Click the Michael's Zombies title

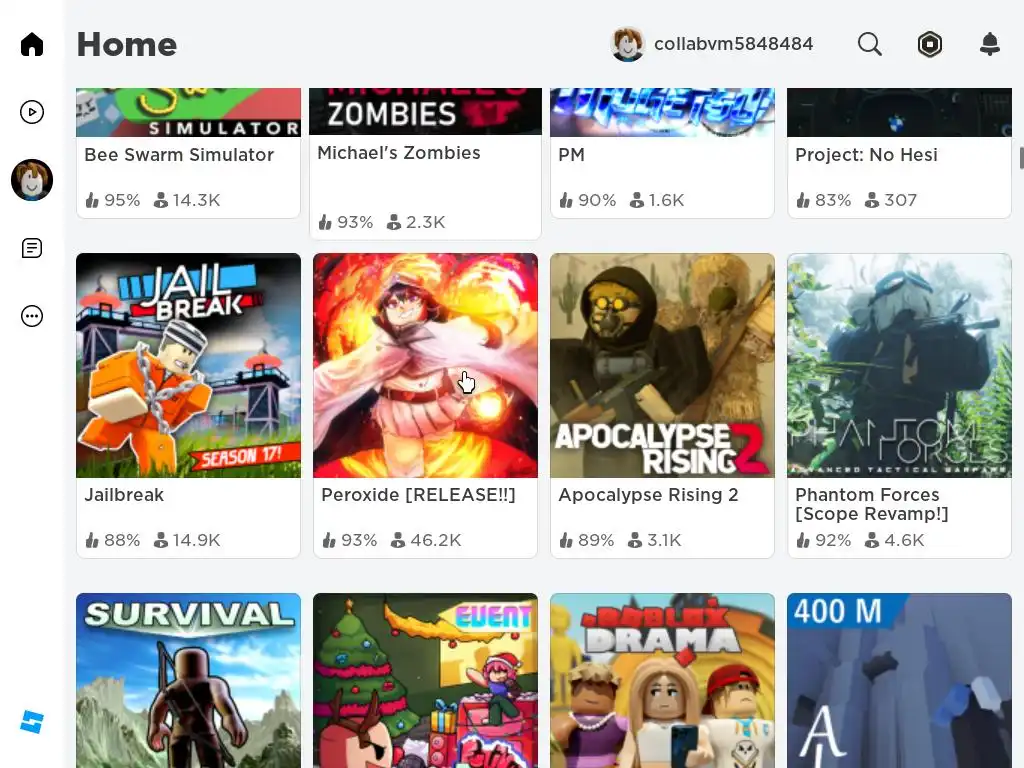398,153
